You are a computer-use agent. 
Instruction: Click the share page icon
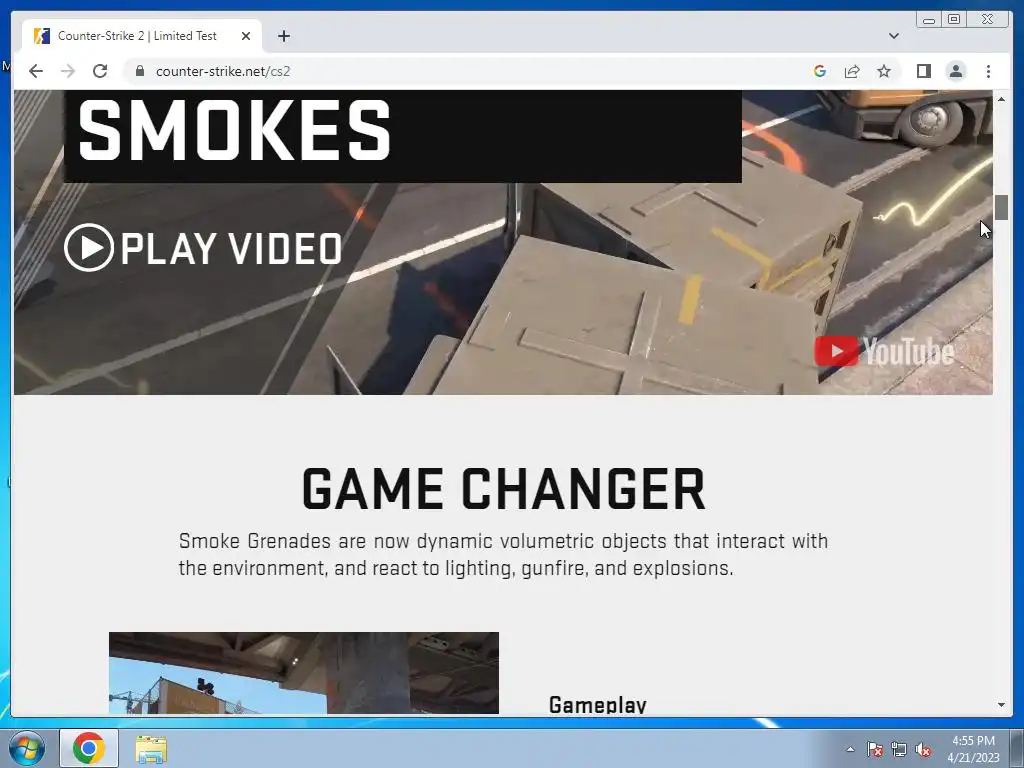[852, 71]
